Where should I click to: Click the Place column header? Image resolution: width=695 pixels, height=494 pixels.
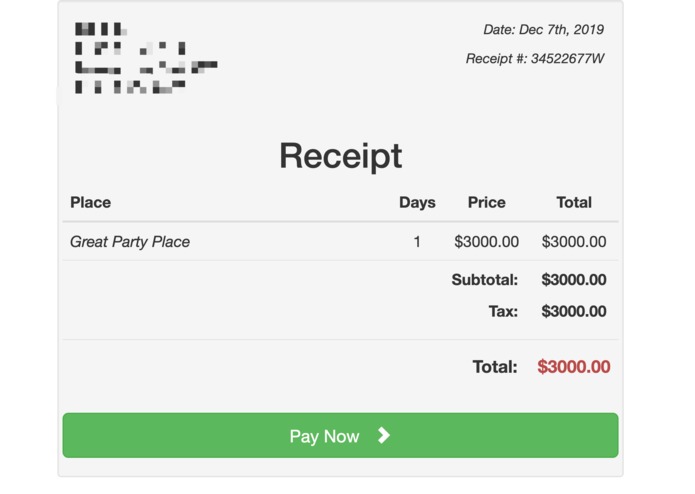tap(90, 202)
